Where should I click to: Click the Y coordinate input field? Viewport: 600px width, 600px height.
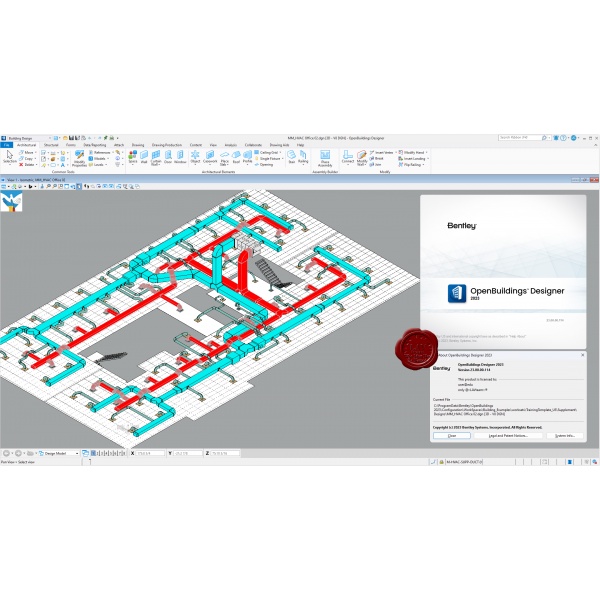[188, 453]
